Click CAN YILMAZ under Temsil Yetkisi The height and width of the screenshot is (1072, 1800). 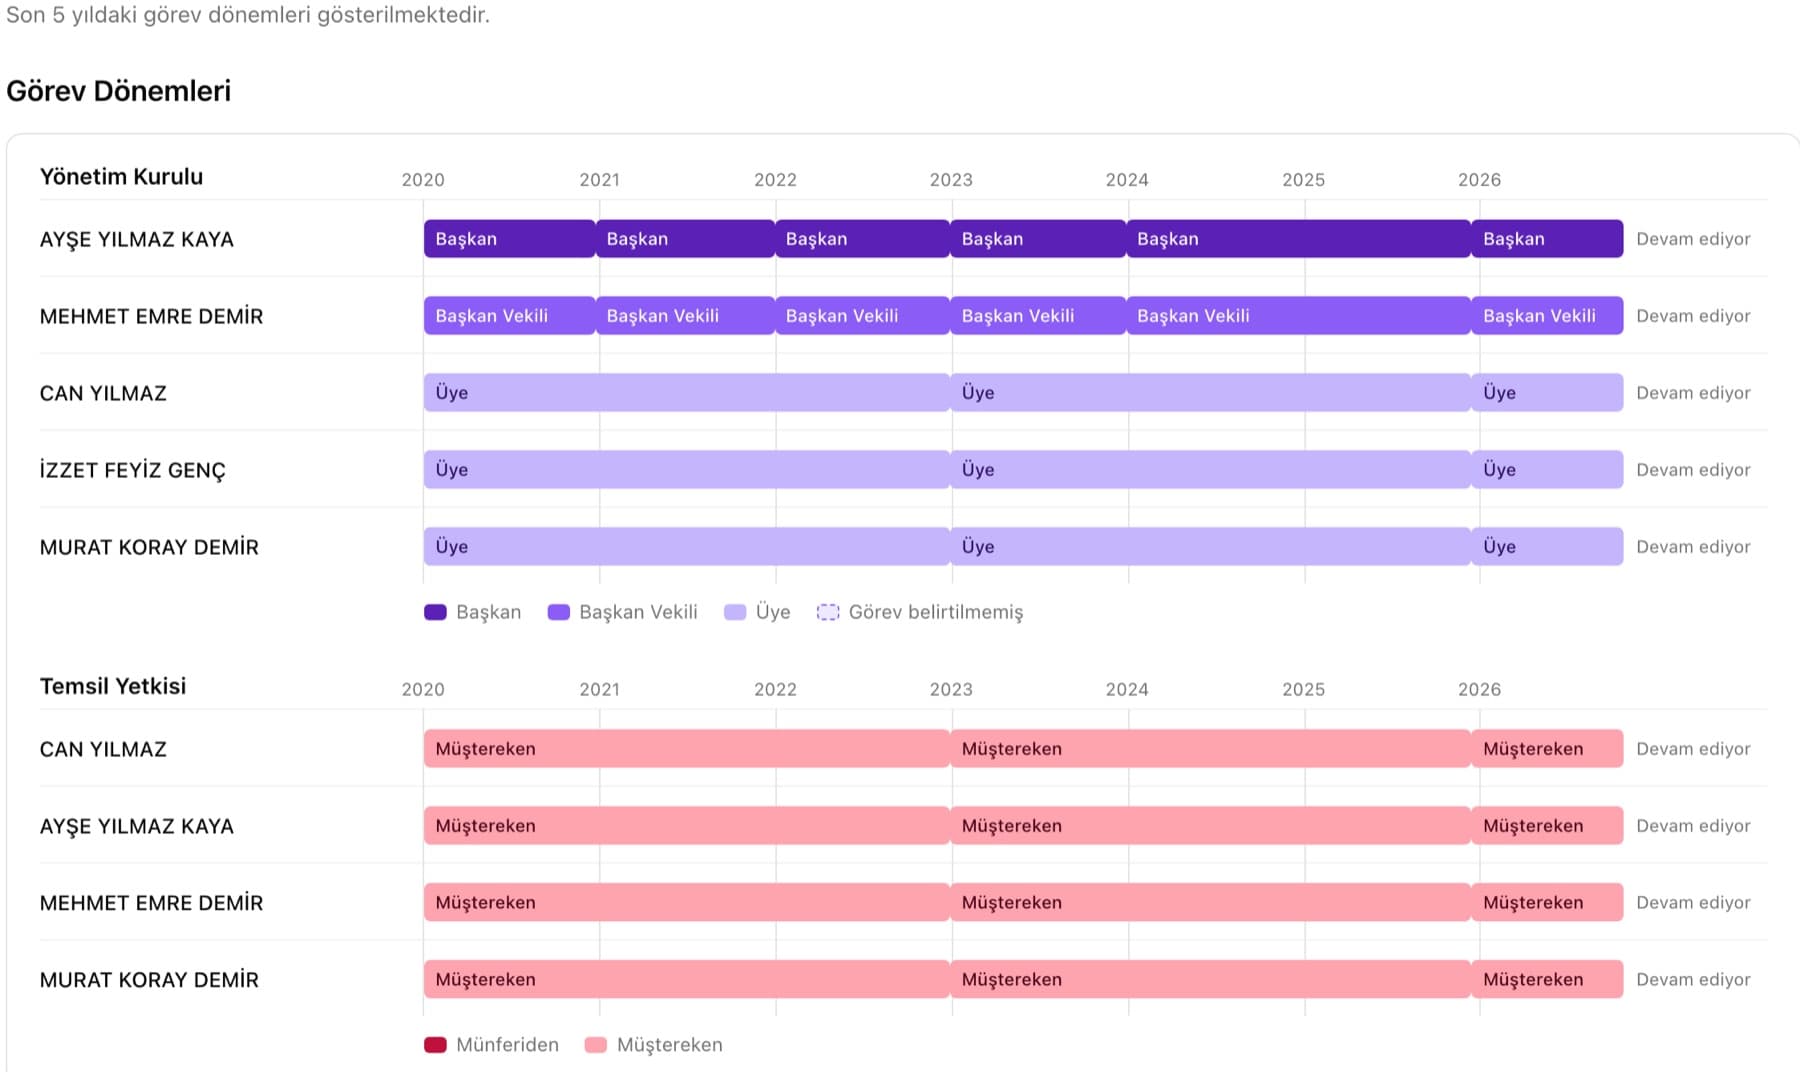point(103,749)
